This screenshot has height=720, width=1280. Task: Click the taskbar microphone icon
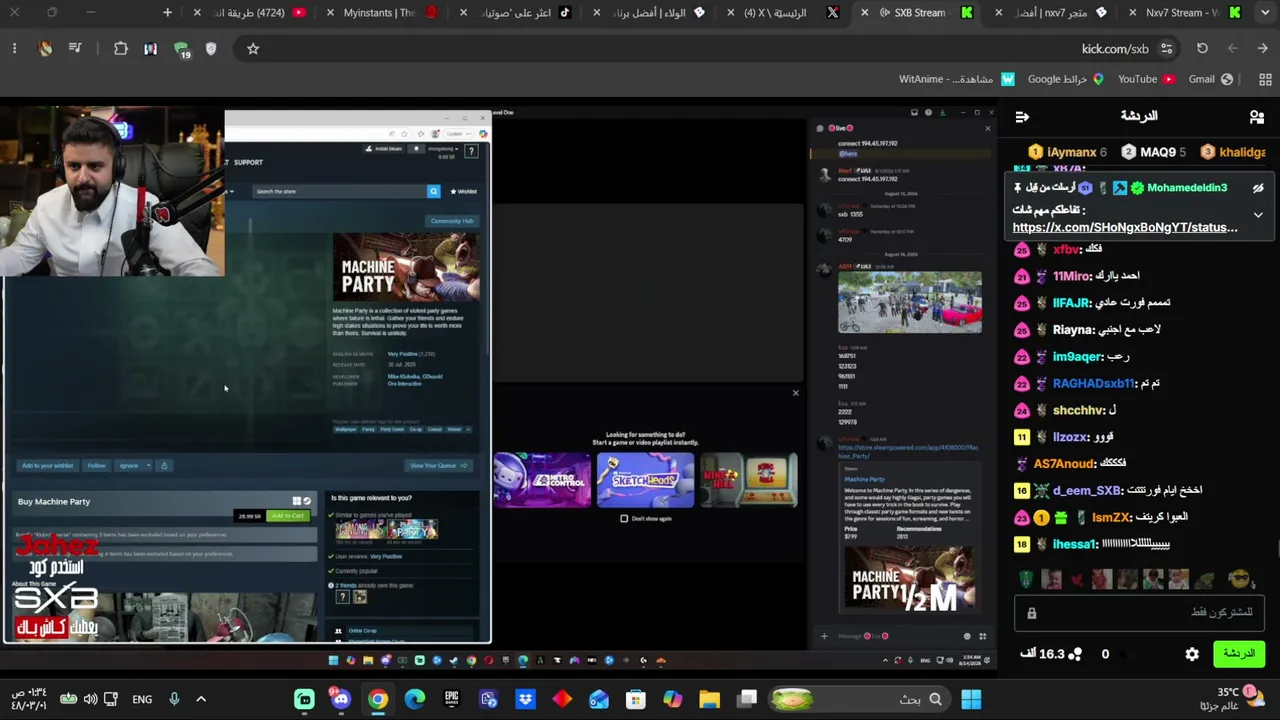[174, 699]
